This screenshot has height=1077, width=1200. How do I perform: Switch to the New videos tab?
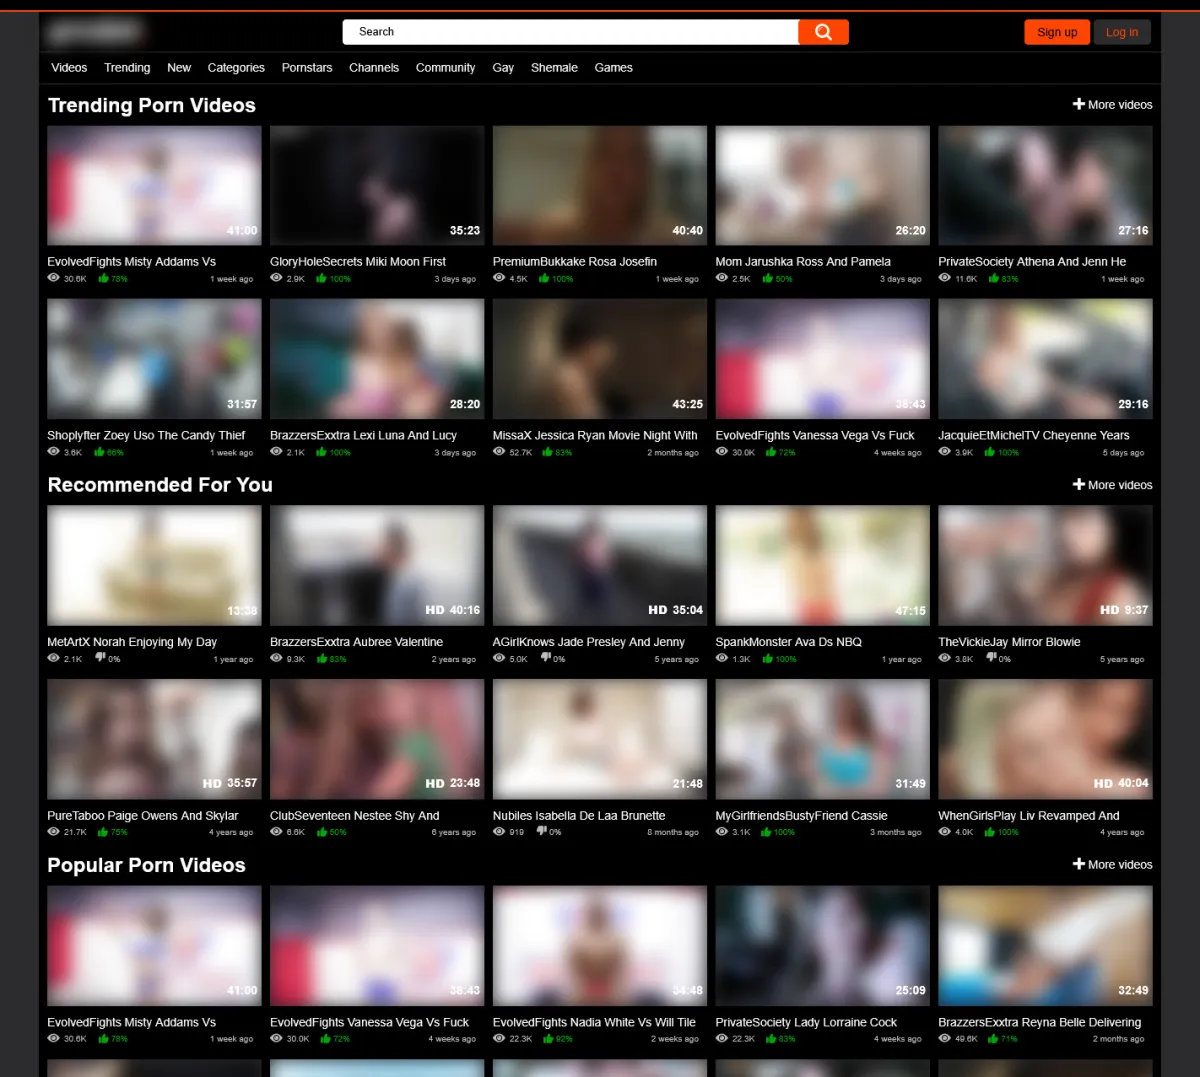coord(179,68)
